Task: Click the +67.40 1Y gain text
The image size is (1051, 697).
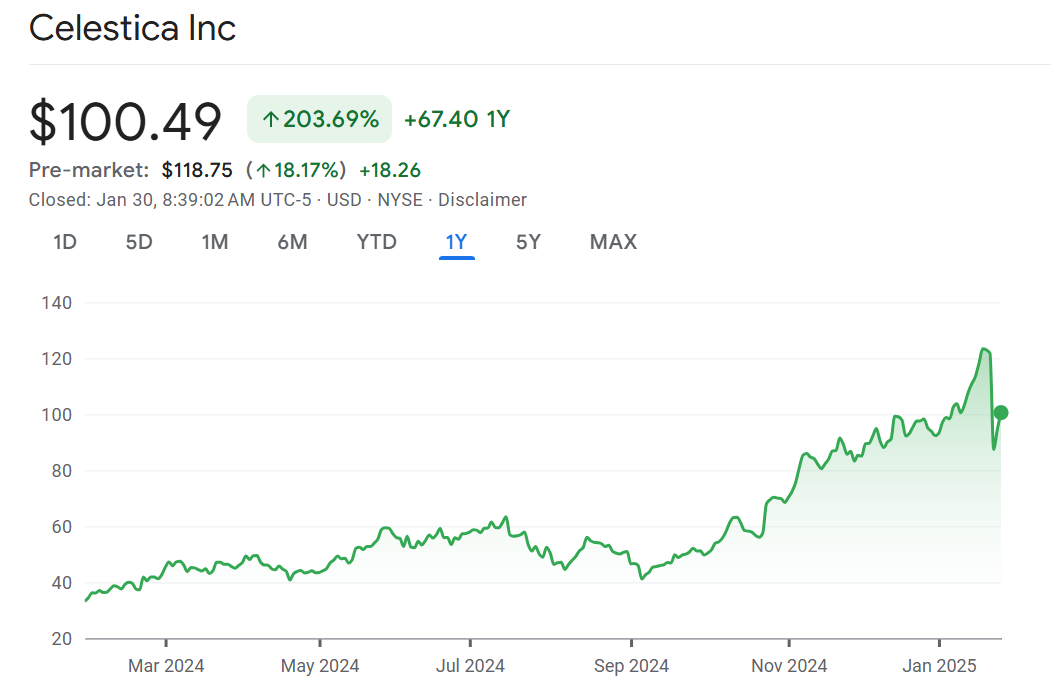Action: [x=457, y=120]
